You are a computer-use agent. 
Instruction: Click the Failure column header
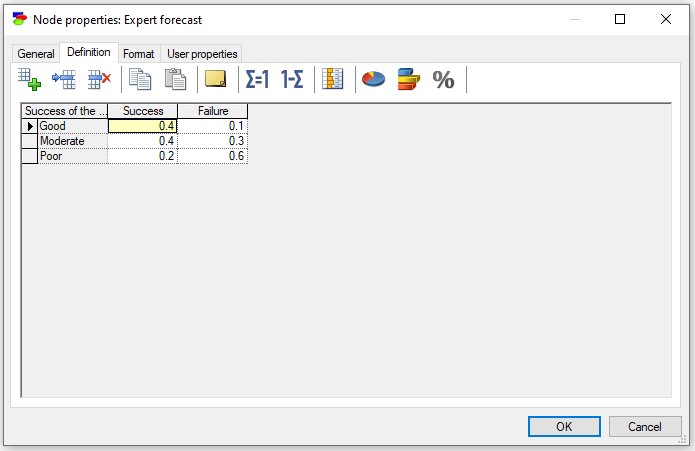[213, 111]
